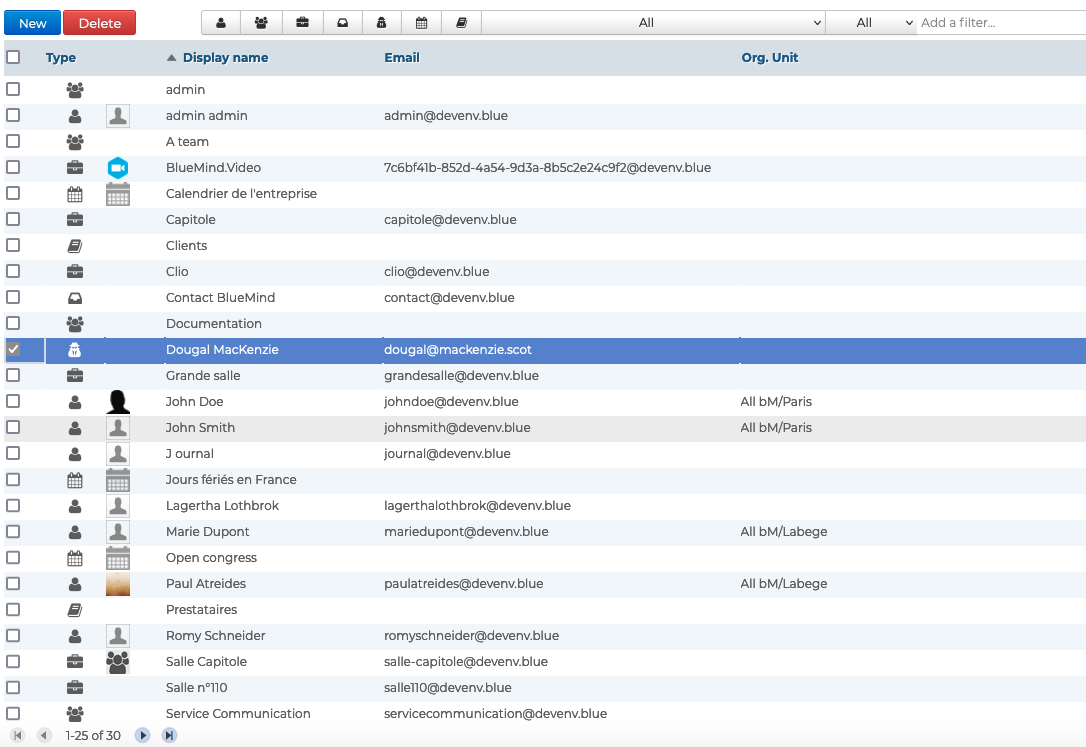The height and width of the screenshot is (747, 1086).
Task: Filter by calendar icon in toolbar
Action: (x=421, y=23)
